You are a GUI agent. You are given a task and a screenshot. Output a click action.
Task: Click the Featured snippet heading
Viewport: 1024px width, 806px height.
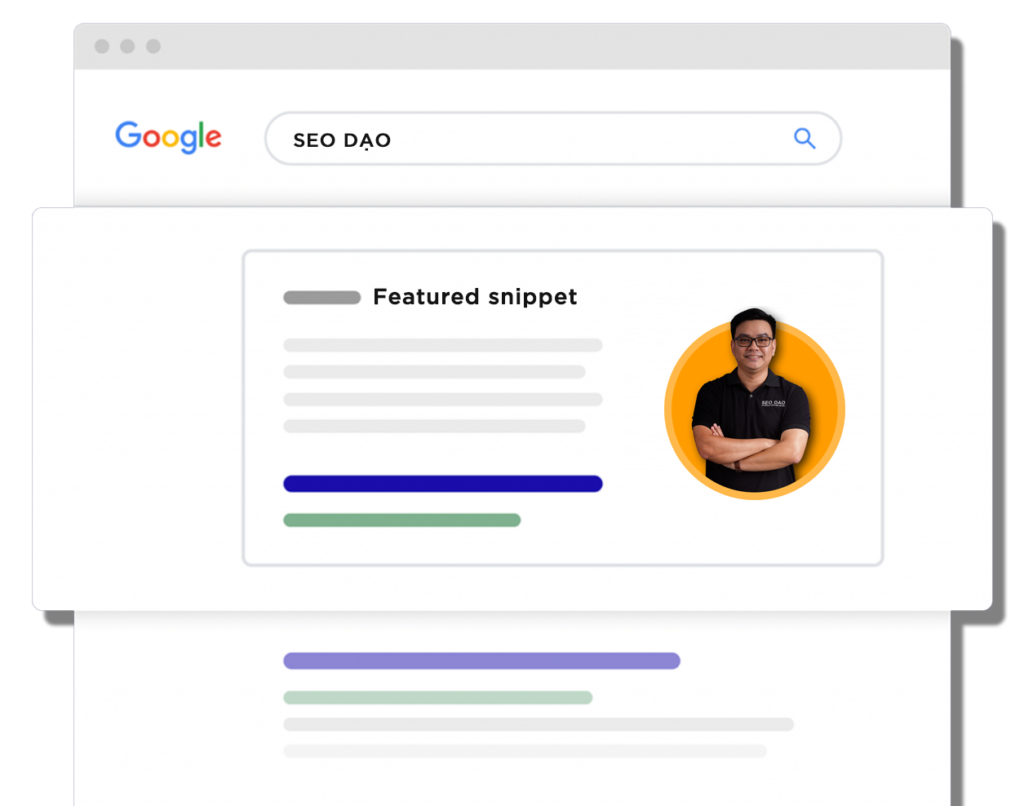pyautogui.click(x=475, y=297)
